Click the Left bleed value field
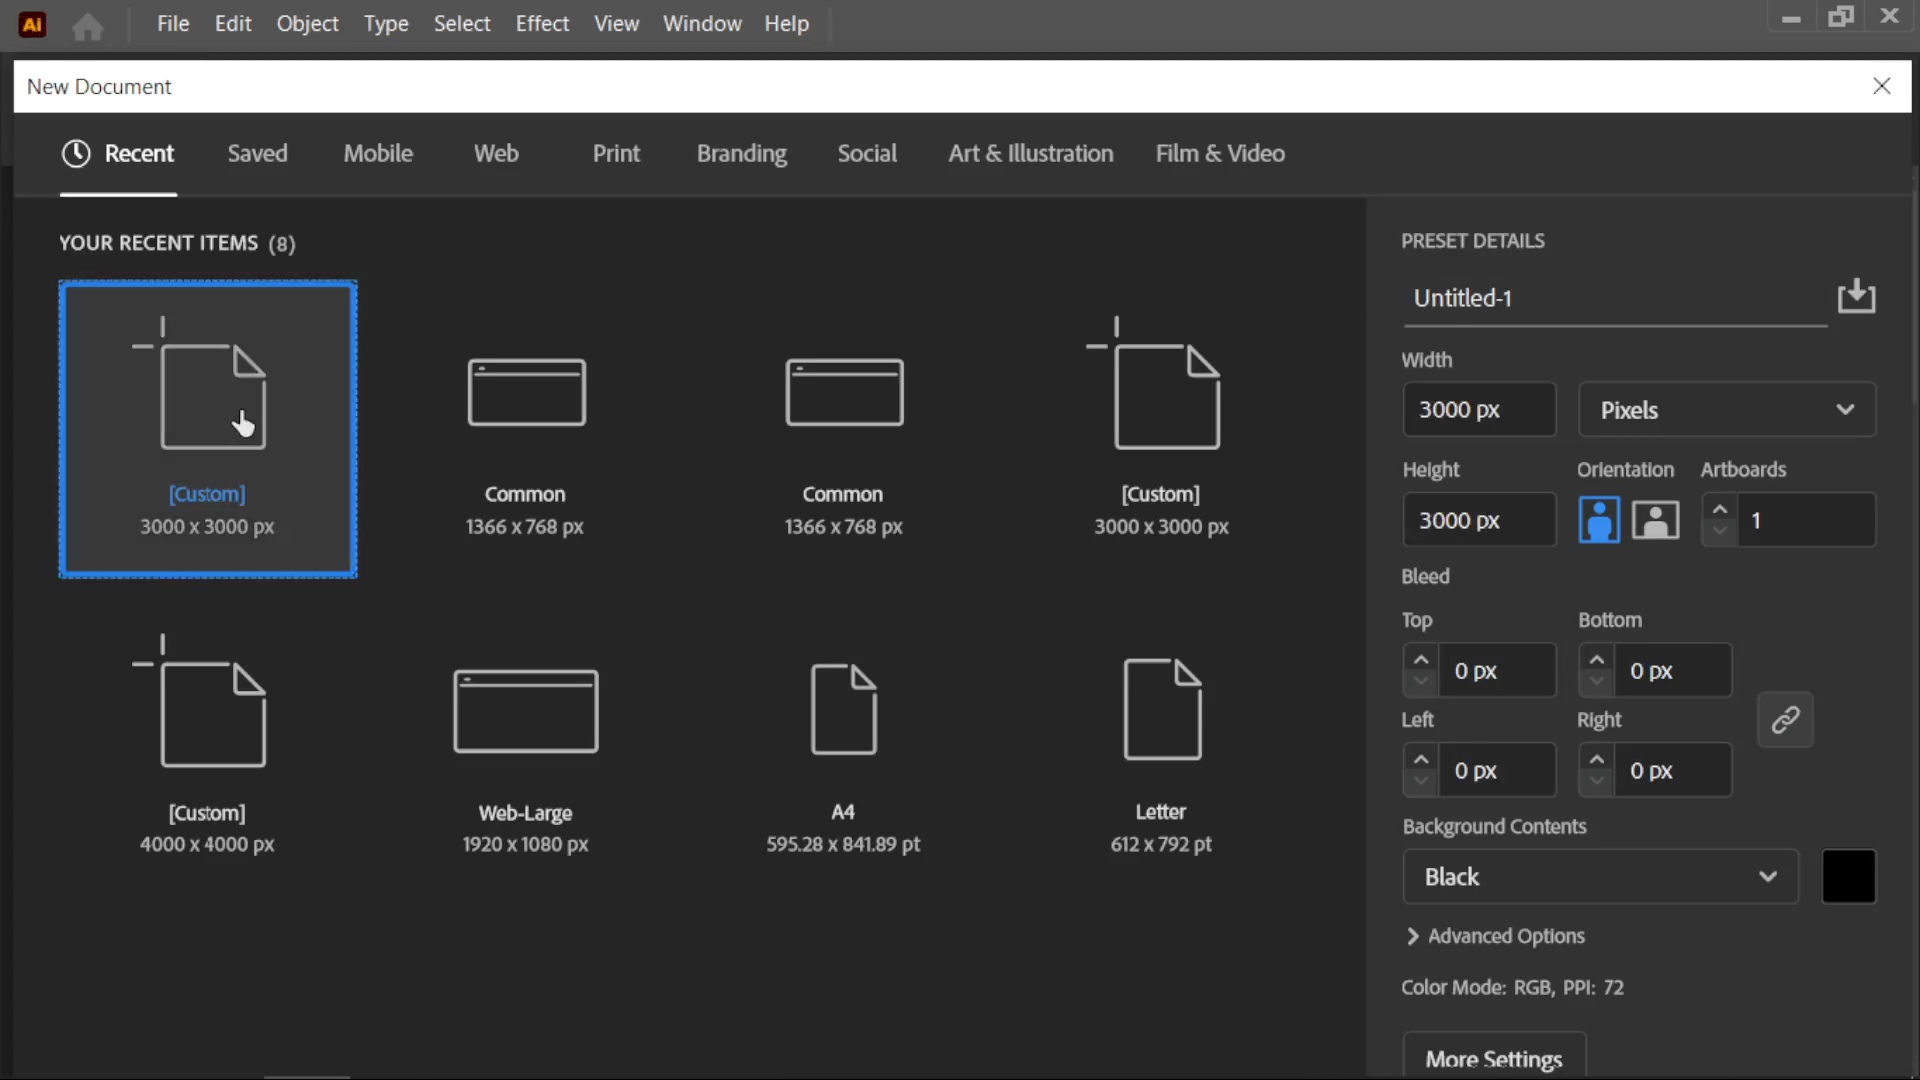The image size is (1920, 1080). tap(1497, 770)
